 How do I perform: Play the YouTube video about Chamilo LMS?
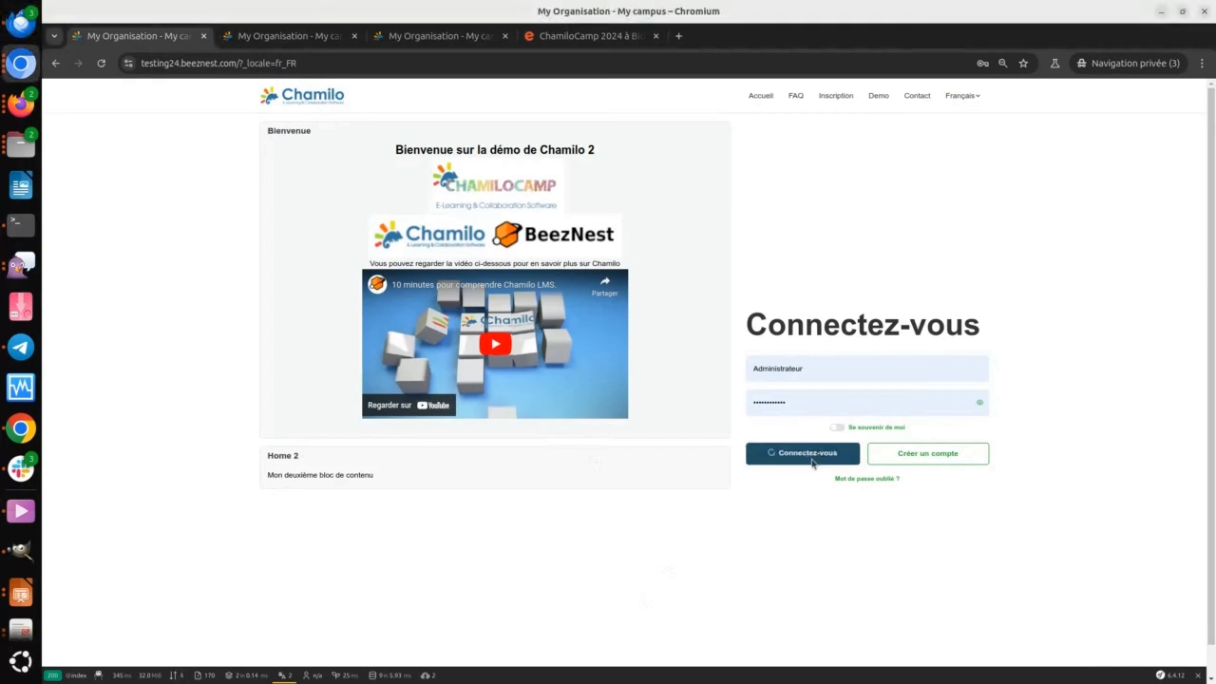pyautogui.click(x=495, y=344)
